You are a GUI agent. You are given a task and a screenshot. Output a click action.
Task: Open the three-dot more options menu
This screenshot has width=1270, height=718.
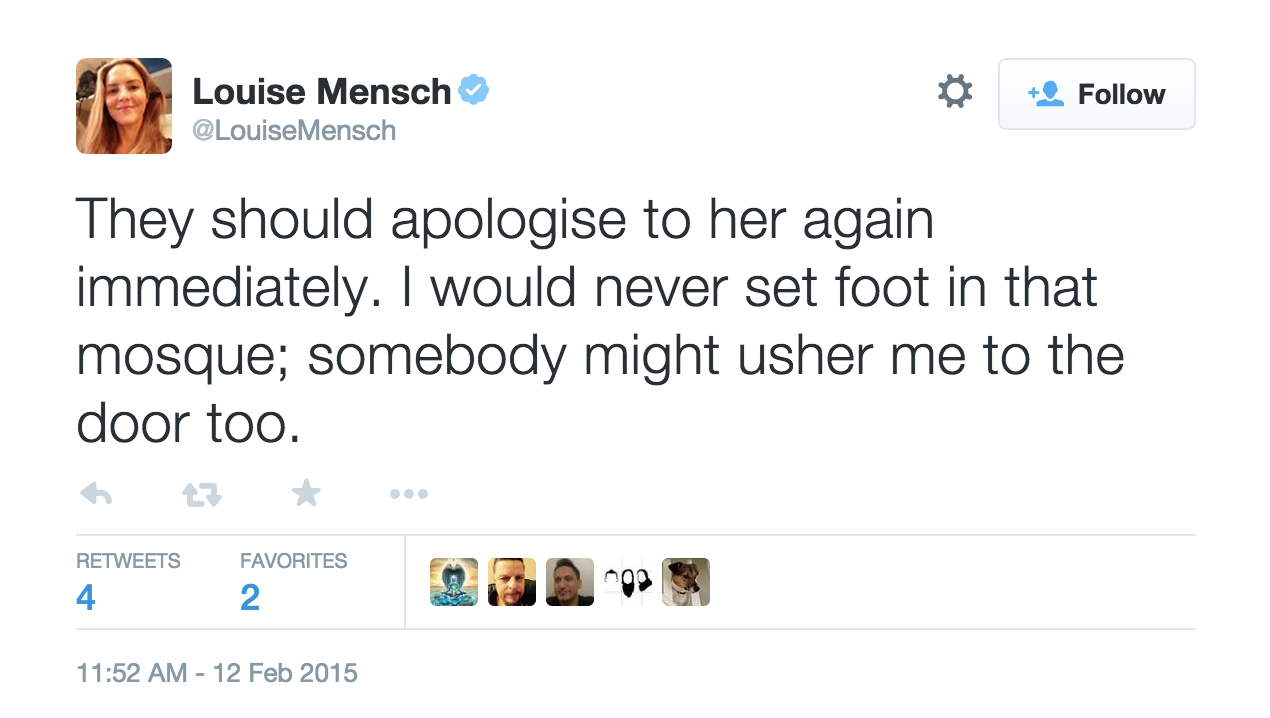(x=409, y=493)
